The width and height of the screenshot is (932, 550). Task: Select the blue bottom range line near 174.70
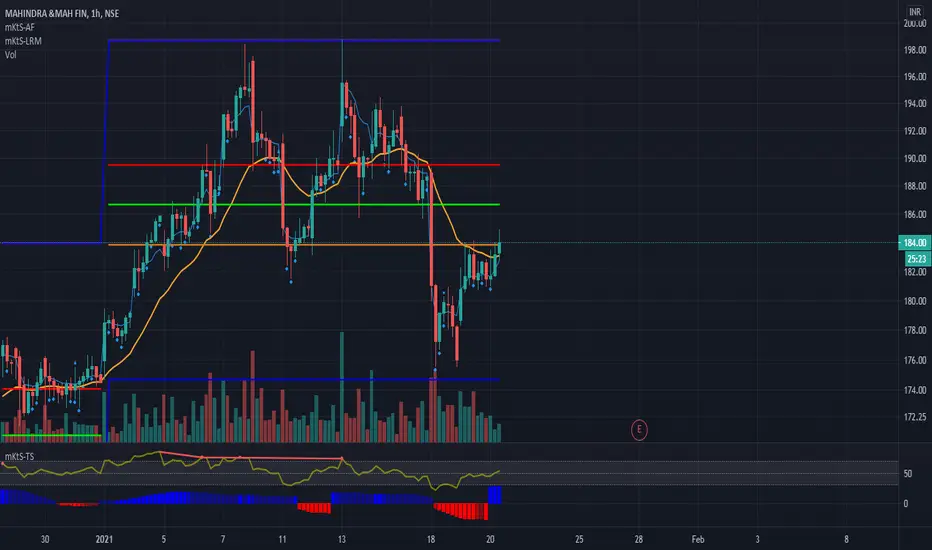304,379
